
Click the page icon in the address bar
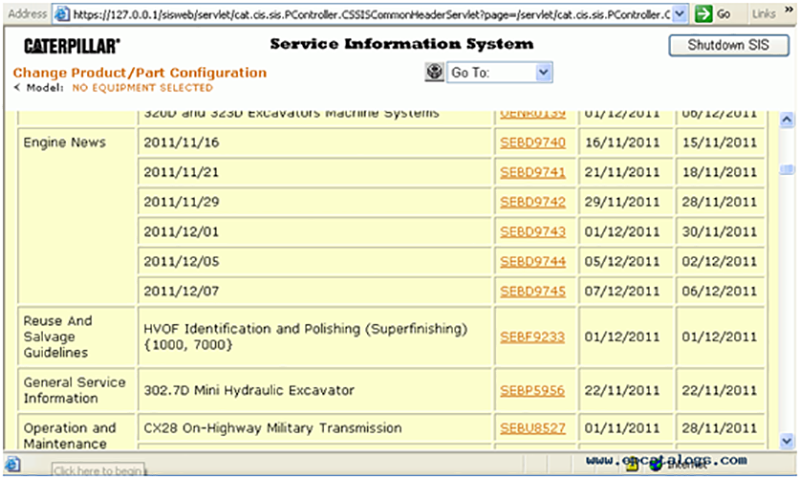[x=62, y=14]
